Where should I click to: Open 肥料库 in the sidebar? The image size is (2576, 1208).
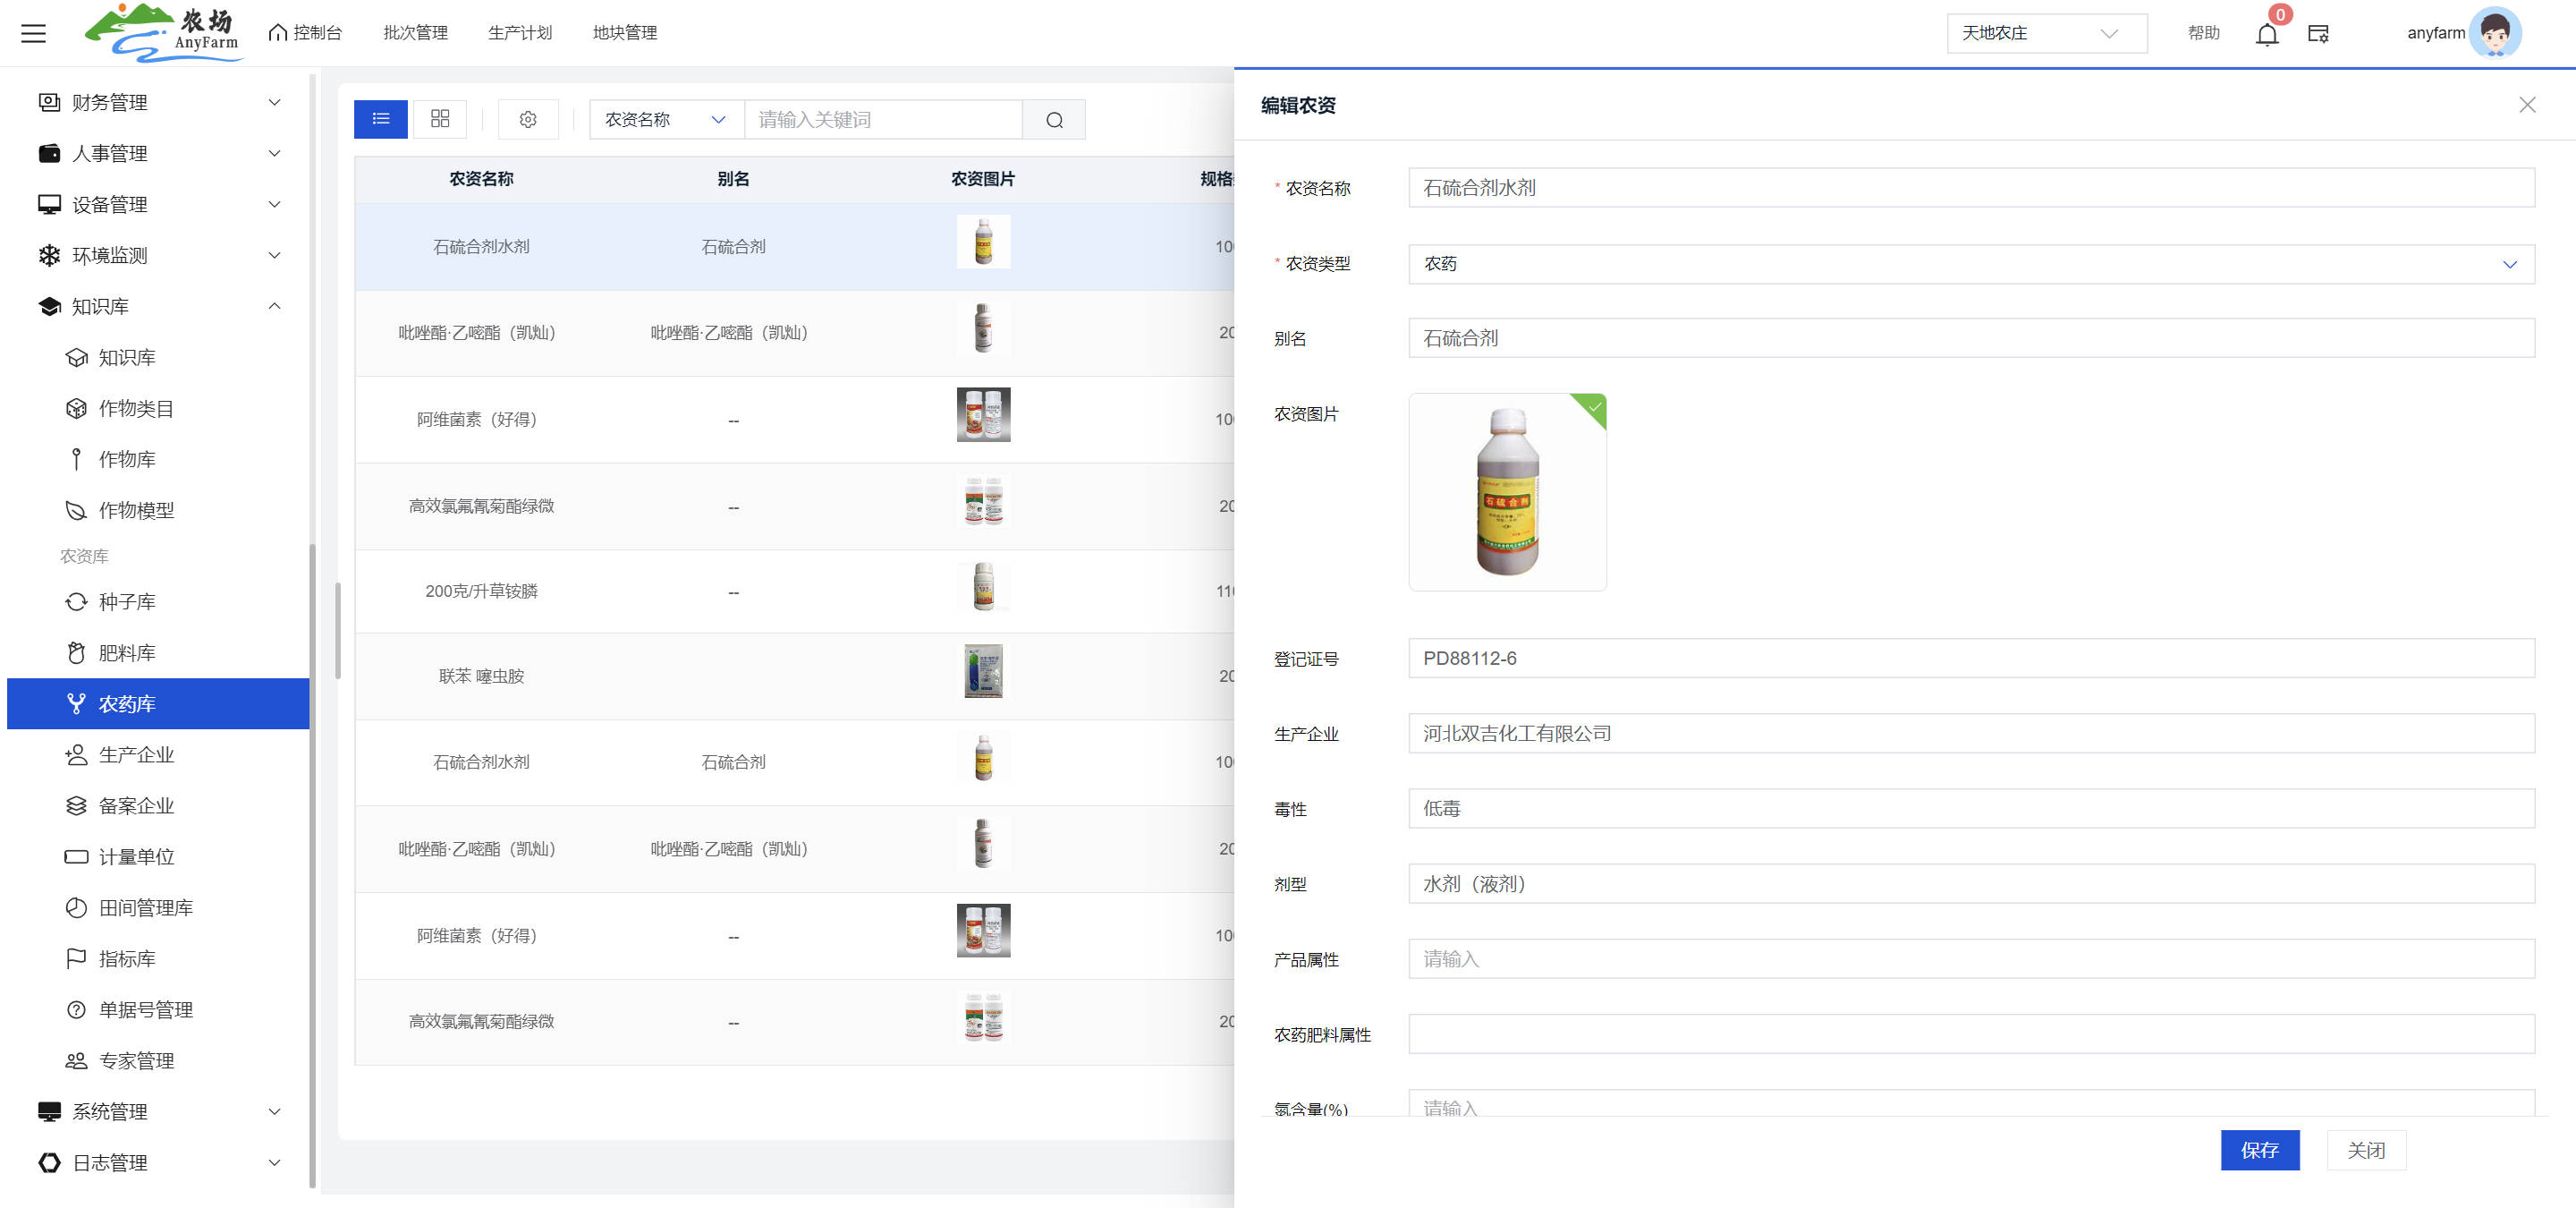point(127,653)
